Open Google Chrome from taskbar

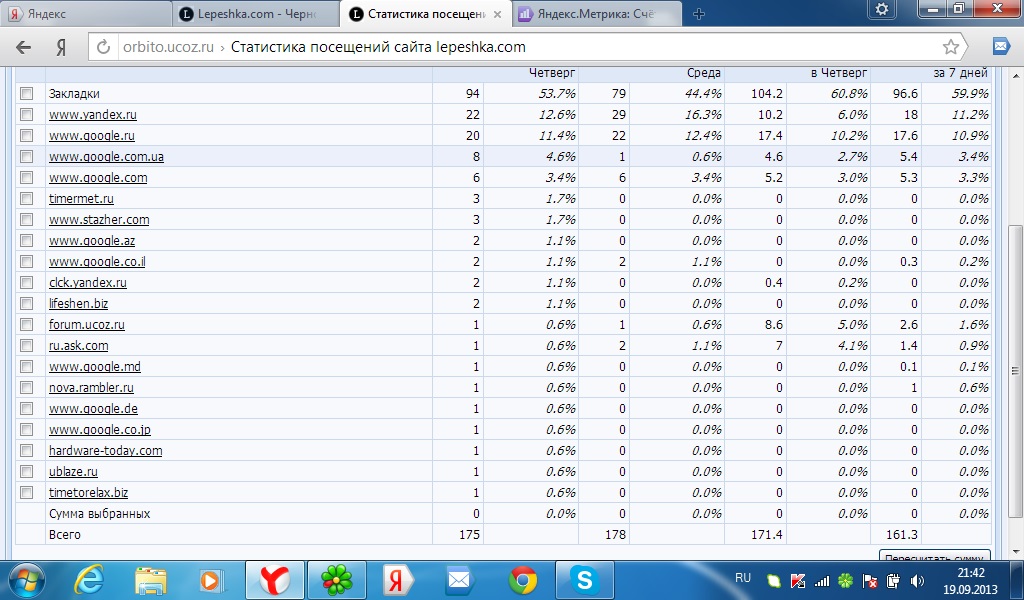(522, 580)
